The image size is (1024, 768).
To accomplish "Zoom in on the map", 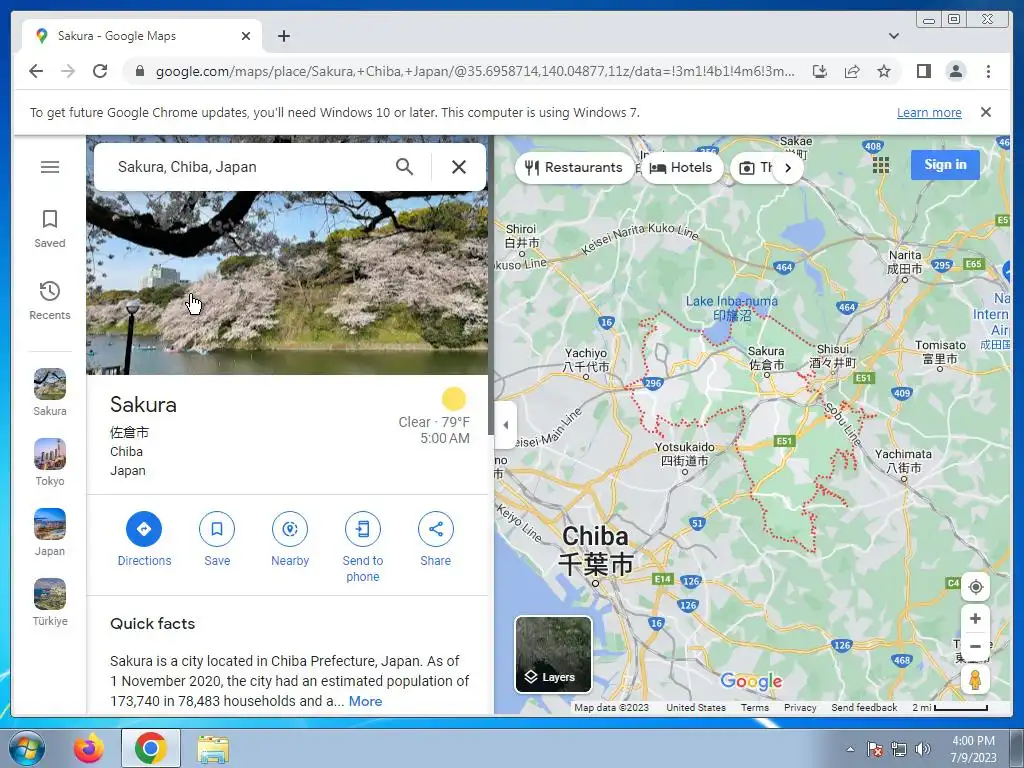I will pos(975,618).
